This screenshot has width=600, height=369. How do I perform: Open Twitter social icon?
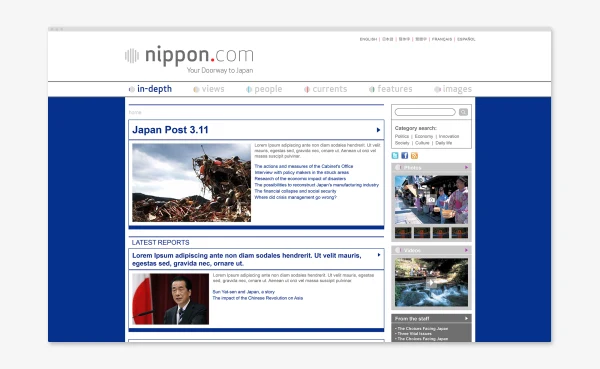[x=395, y=155]
